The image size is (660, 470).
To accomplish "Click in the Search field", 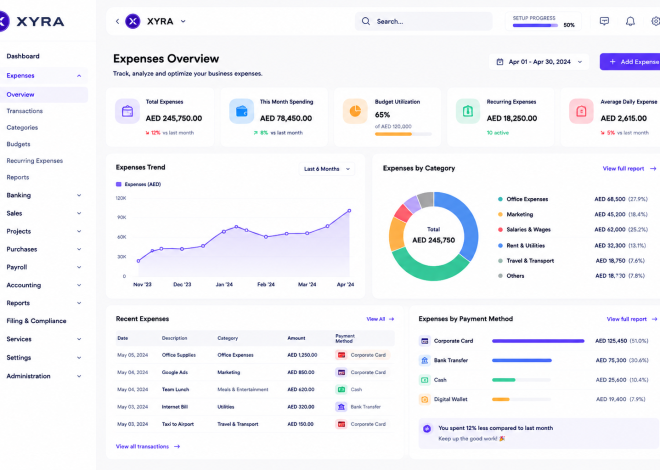I will tap(423, 21).
